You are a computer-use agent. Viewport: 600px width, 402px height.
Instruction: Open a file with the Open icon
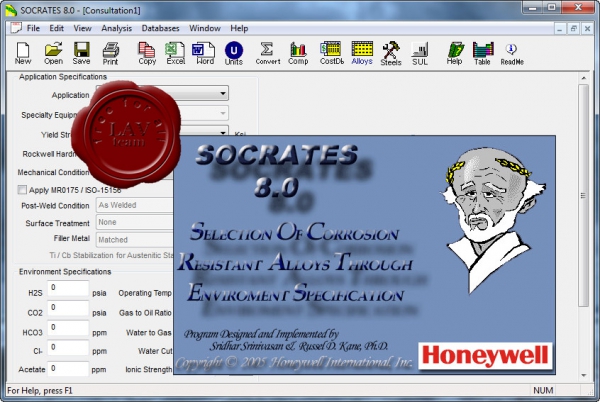click(x=53, y=53)
